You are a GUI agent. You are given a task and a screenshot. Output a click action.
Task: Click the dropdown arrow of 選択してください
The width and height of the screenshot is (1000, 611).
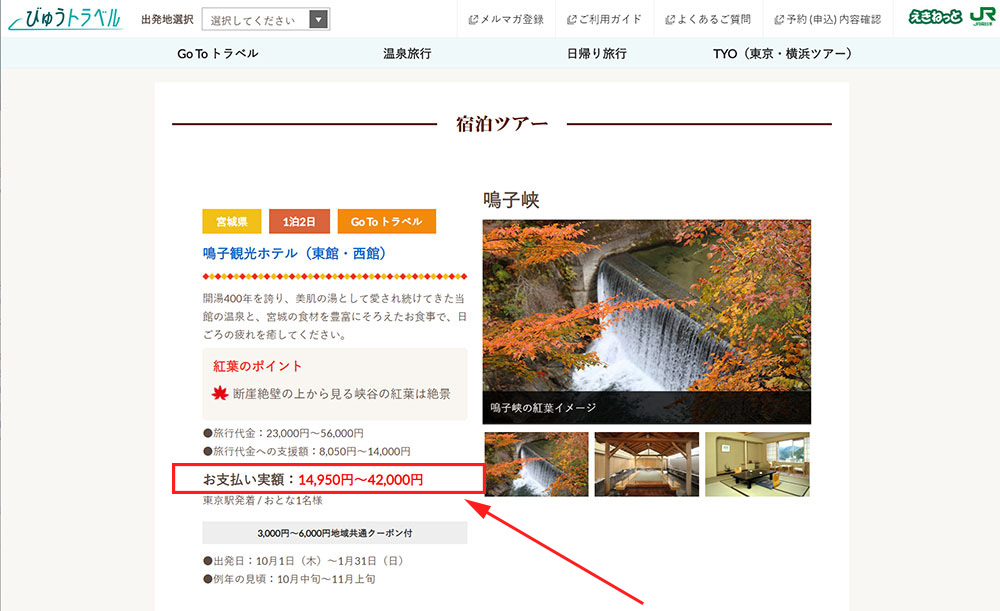[318, 20]
